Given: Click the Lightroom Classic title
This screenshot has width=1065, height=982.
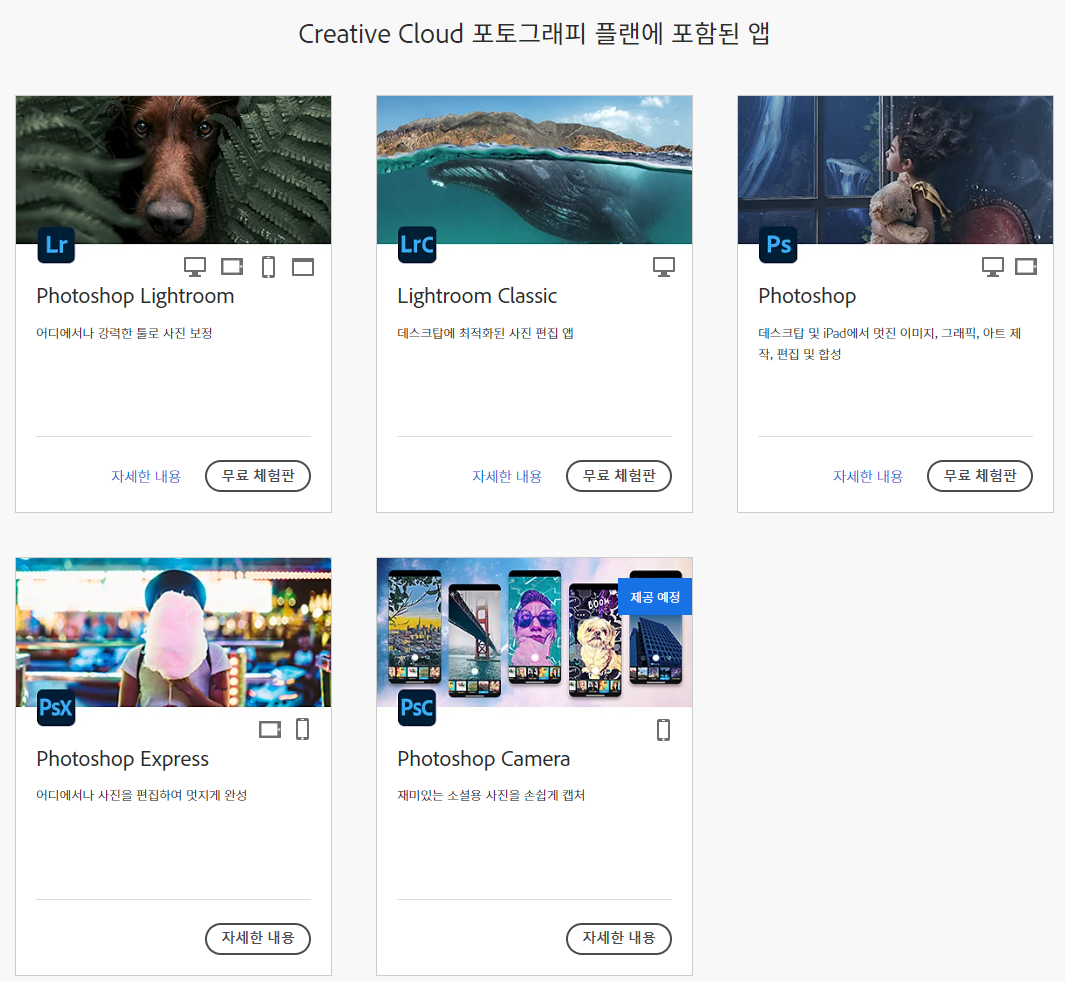Looking at the screenshot, I should [x=477, y=296].
